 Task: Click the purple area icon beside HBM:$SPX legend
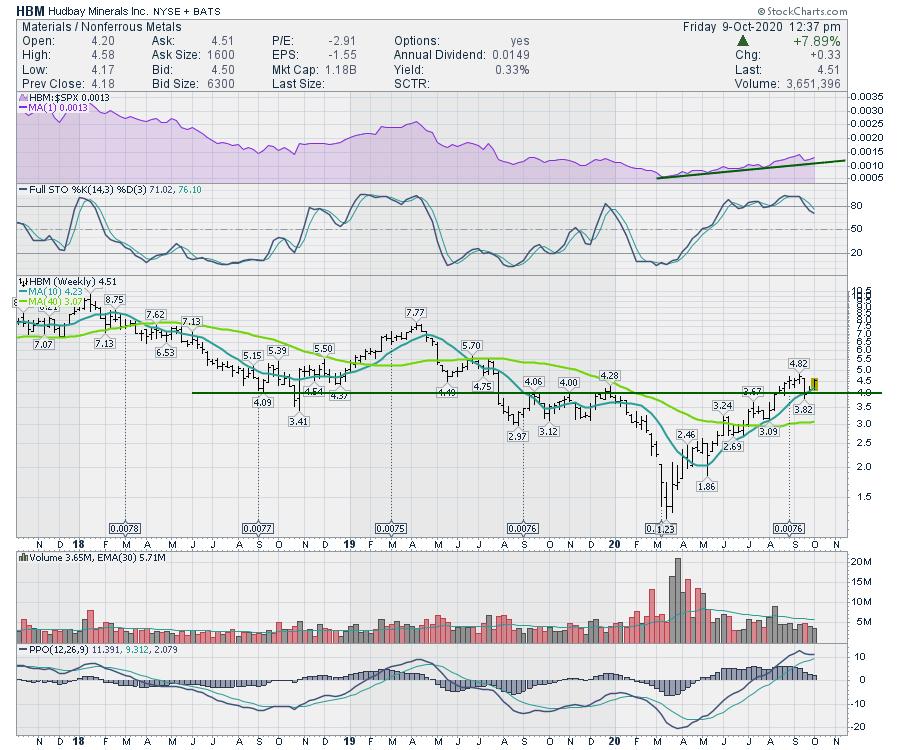coord(24,98)
